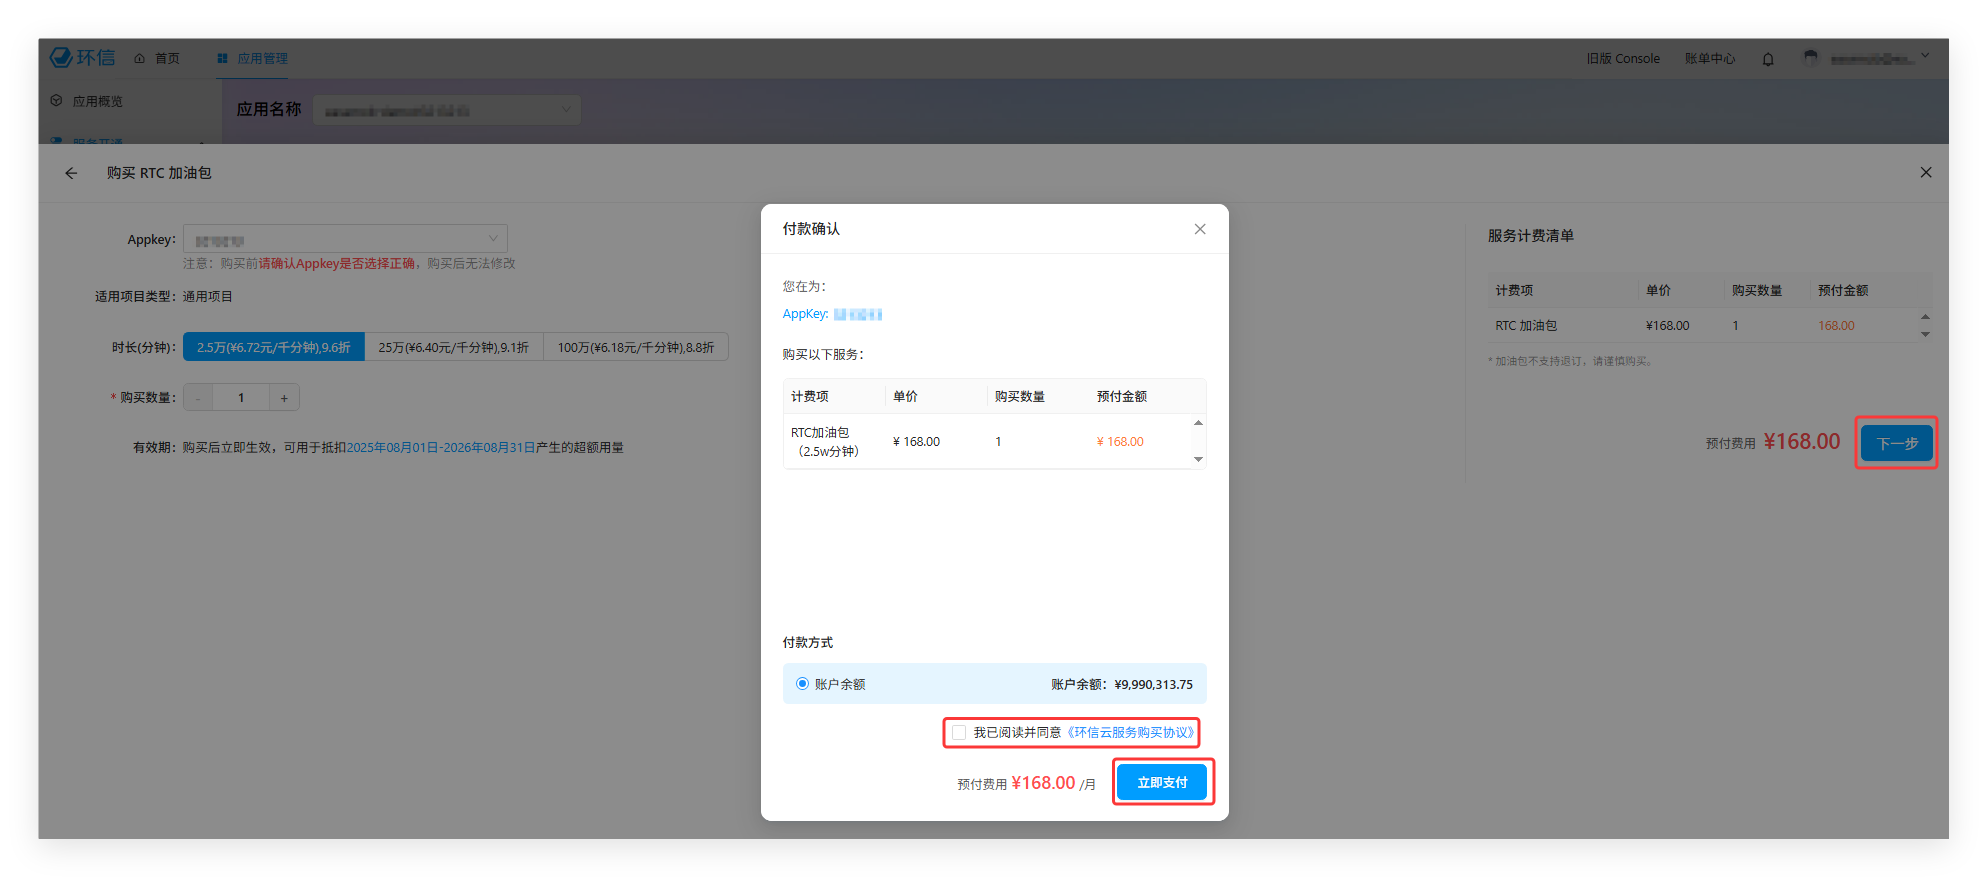This screenshot has width=1987, height=877.
Task: Open the user account dropdown arrow
Action: pyautogui.click(x=1925, y=57)
